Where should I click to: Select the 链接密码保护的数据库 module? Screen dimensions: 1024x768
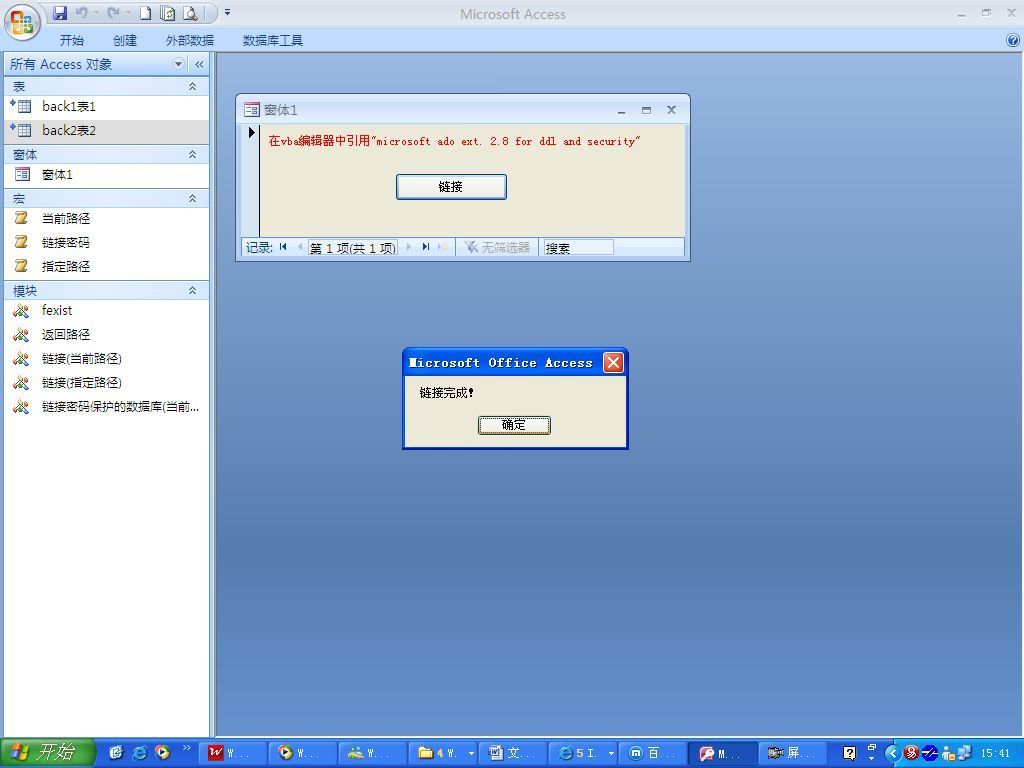107,407
